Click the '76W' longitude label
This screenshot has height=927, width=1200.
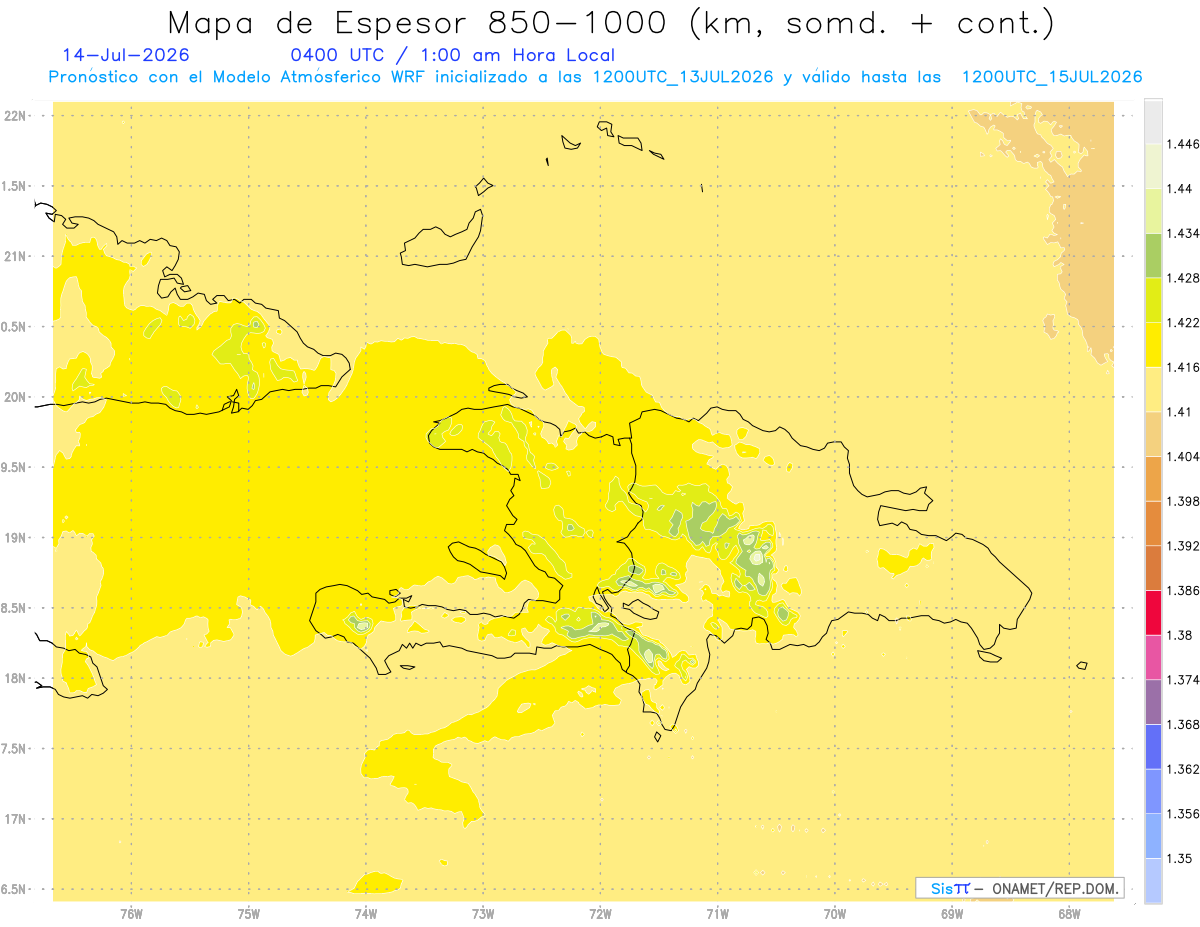coord(131,913)
